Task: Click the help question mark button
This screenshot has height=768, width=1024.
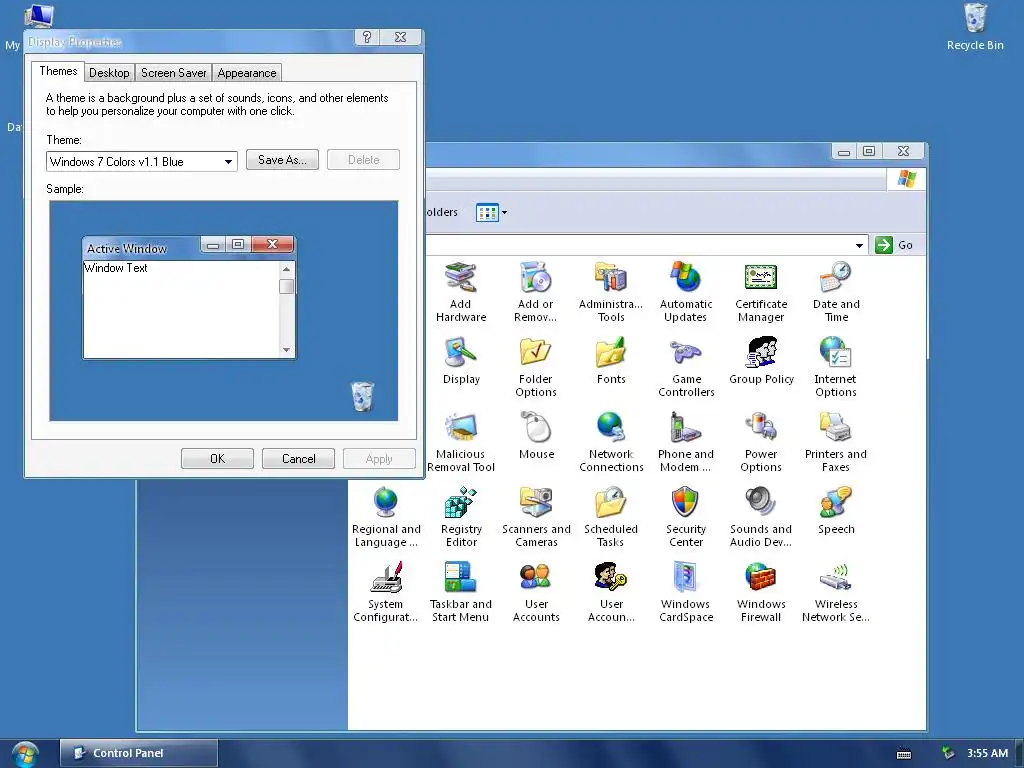Action: tap(367, 37)
